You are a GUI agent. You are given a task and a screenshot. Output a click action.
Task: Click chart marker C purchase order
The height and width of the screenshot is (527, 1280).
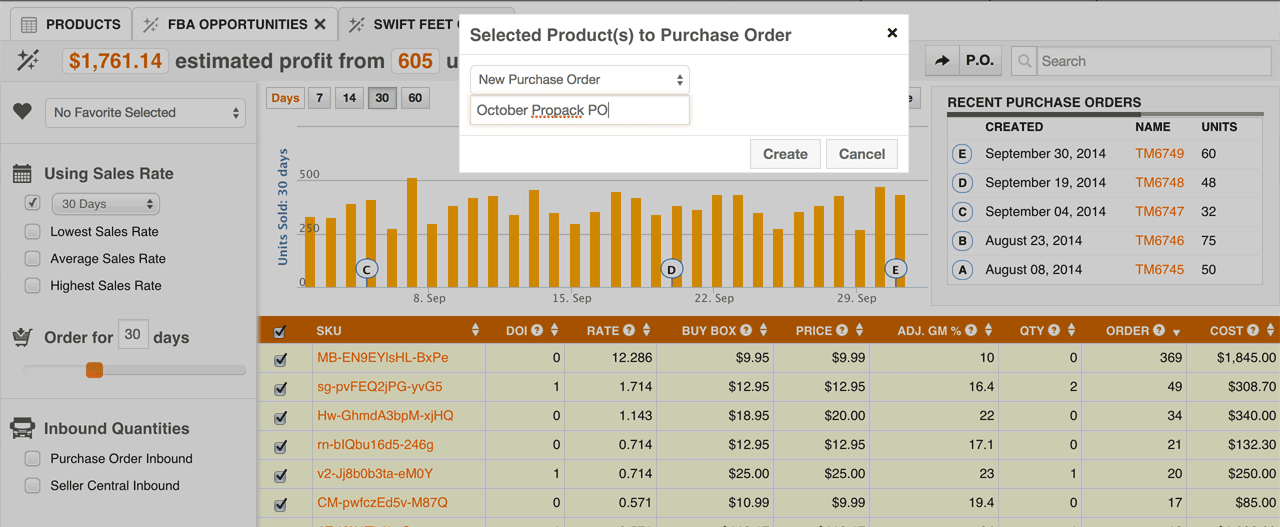(x=367, y=269)
